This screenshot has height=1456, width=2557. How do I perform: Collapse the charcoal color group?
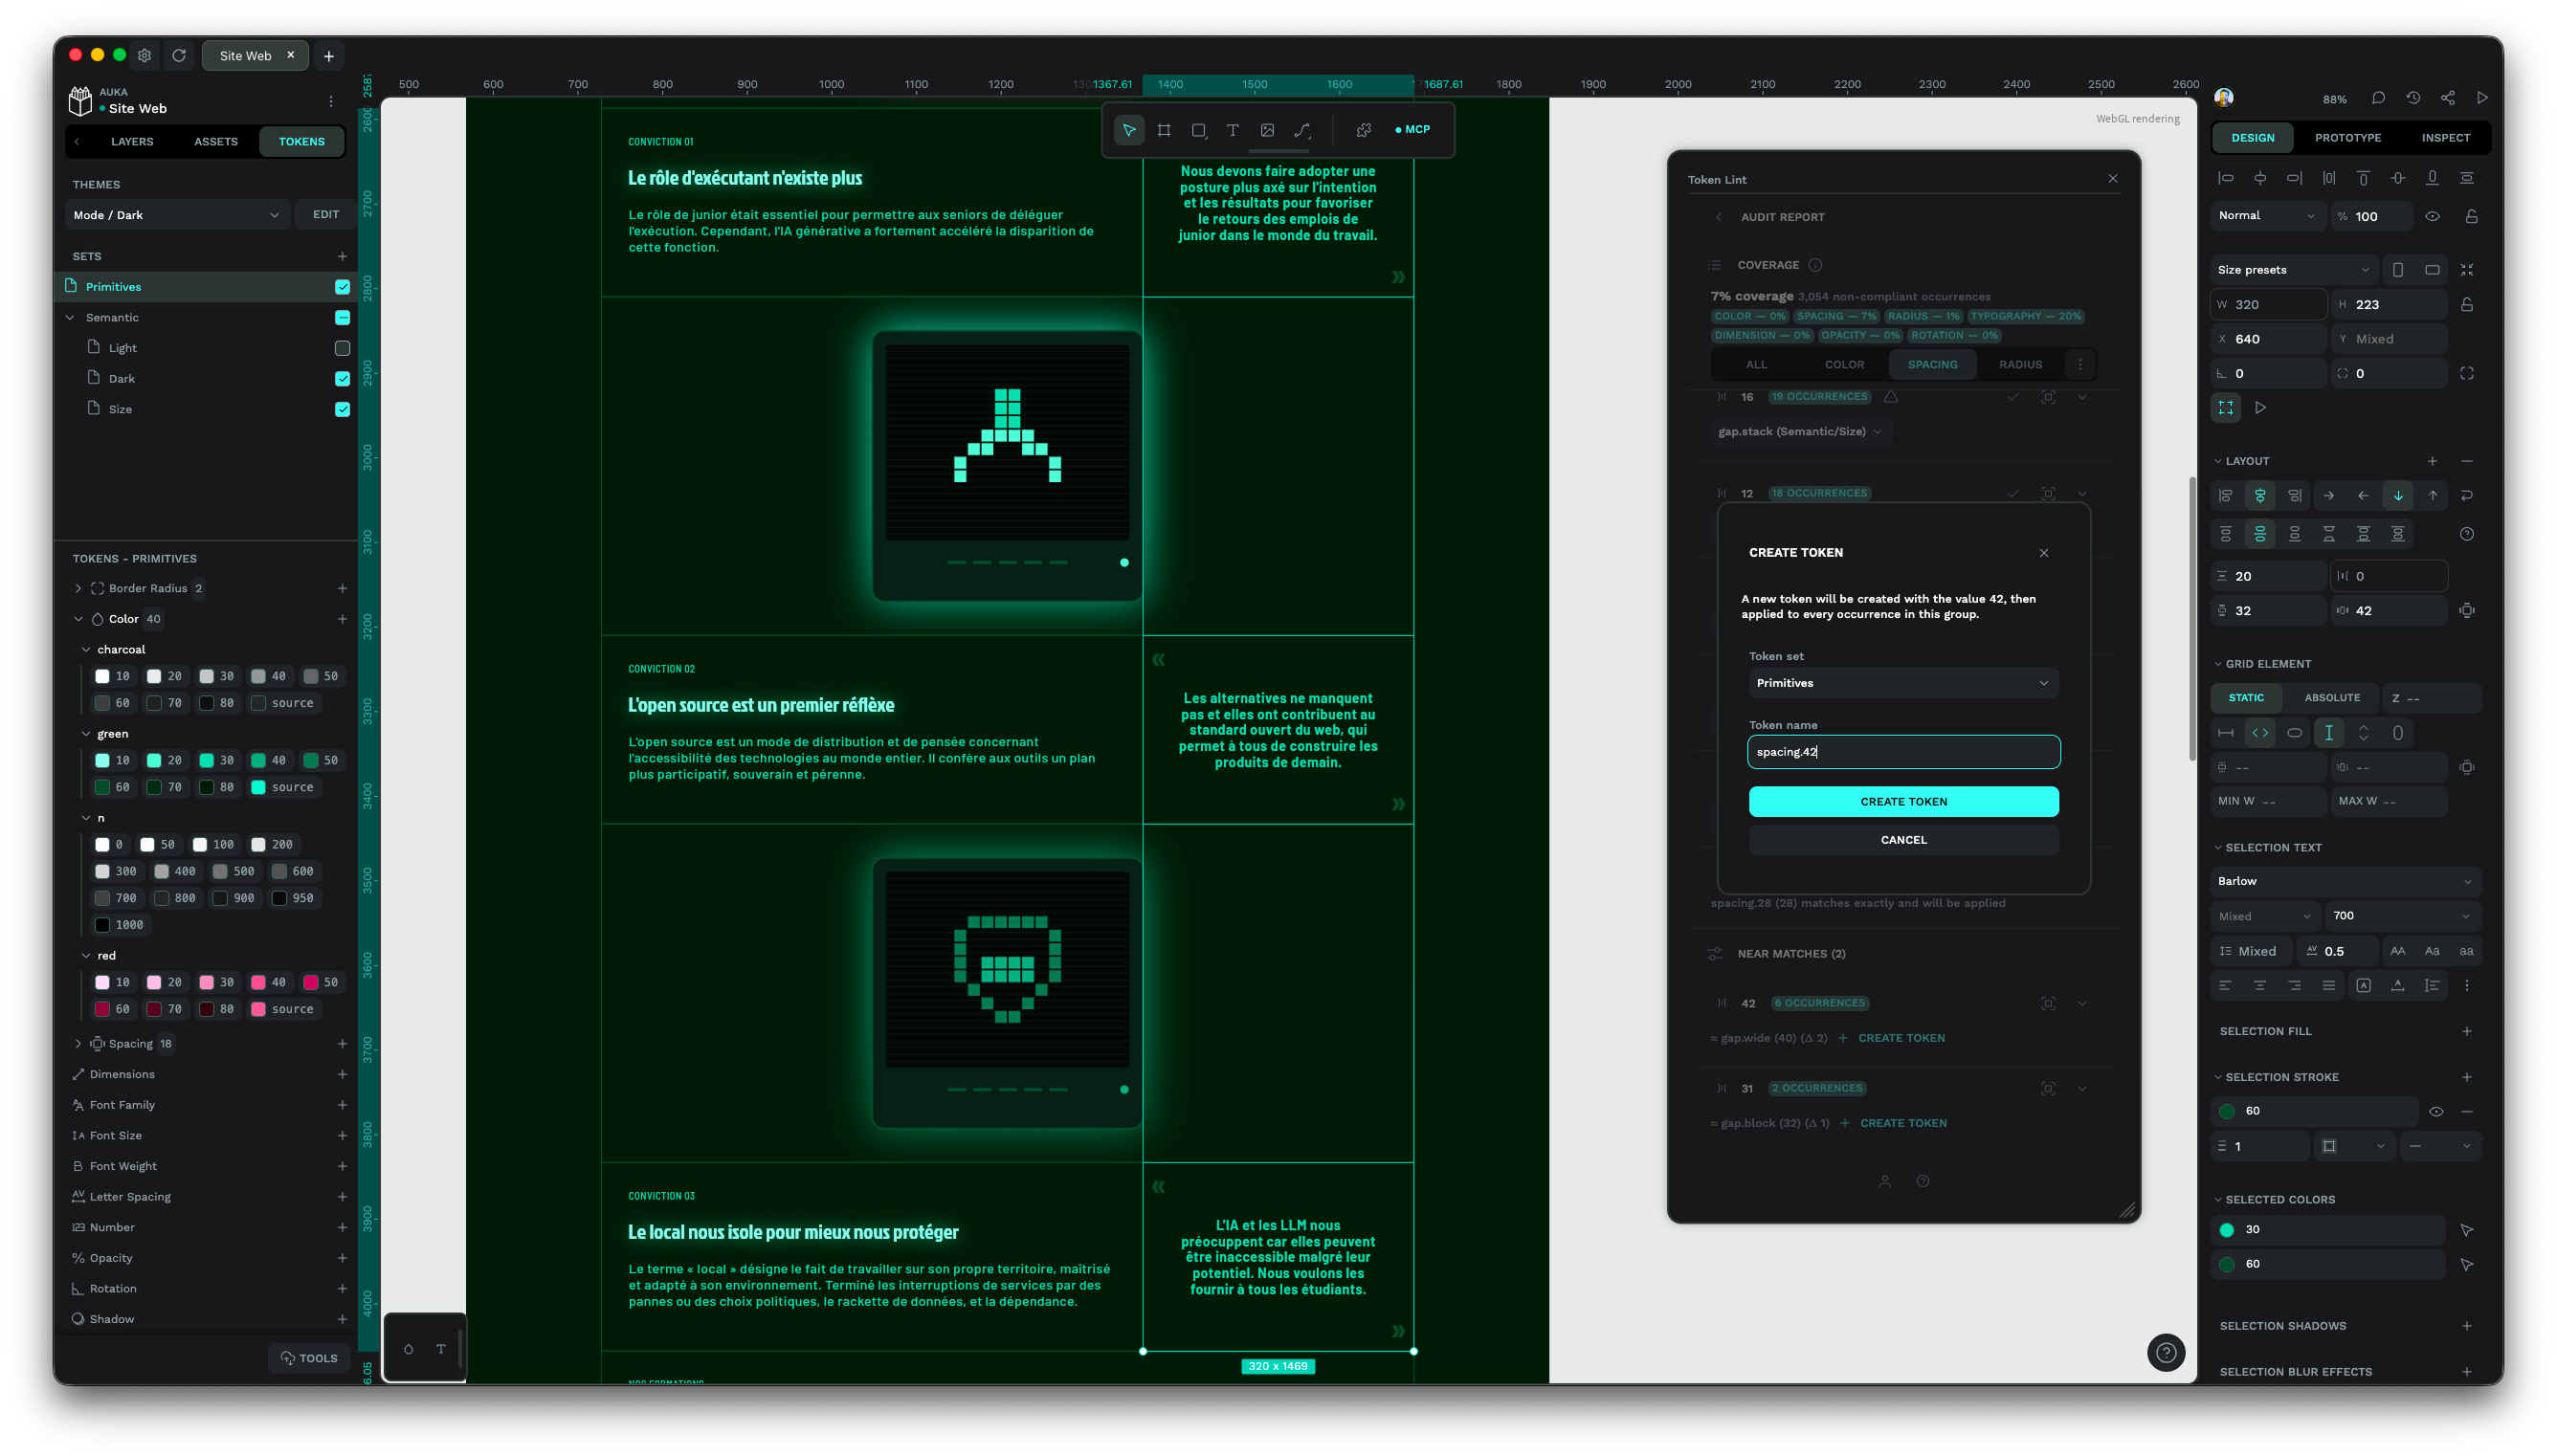click(86, 649)
